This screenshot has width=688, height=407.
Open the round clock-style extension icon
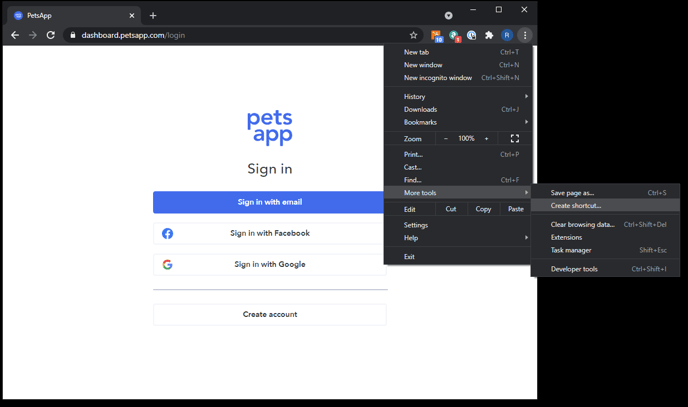[472, 35]
